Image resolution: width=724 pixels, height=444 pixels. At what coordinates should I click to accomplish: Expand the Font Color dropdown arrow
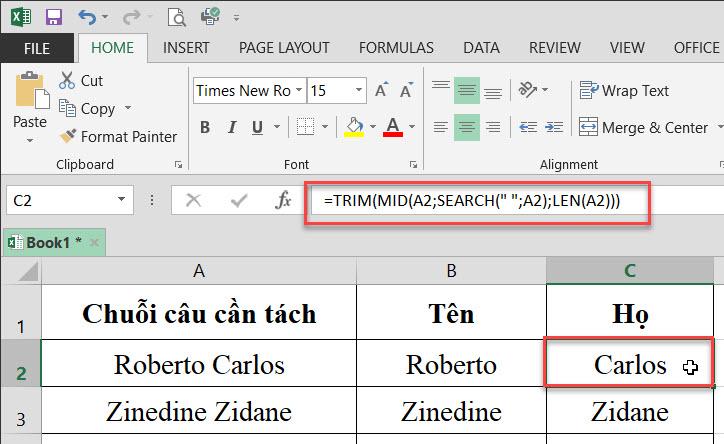[x=412, y=126]
